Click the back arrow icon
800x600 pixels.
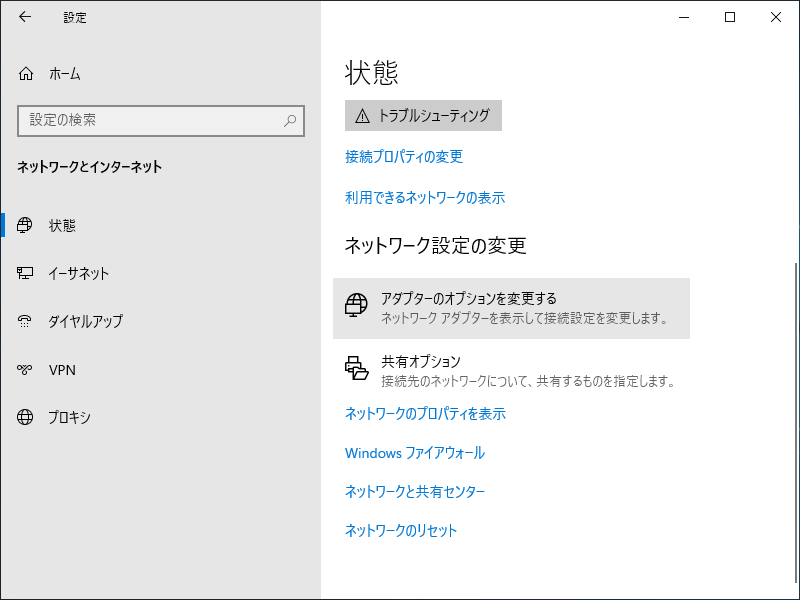point(24,17)
